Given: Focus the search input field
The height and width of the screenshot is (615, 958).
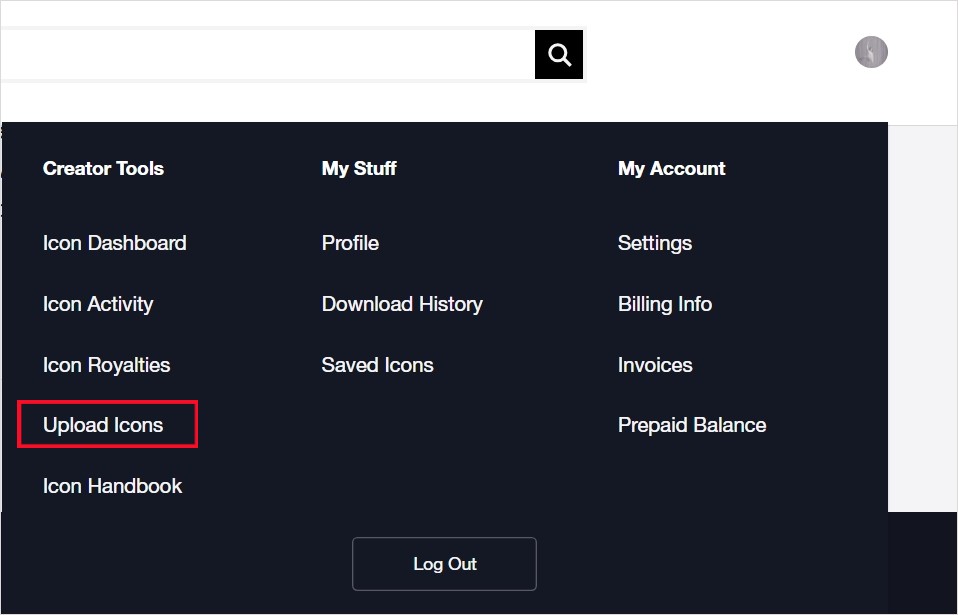Looking at the screenshot, I should coord(268,54).
